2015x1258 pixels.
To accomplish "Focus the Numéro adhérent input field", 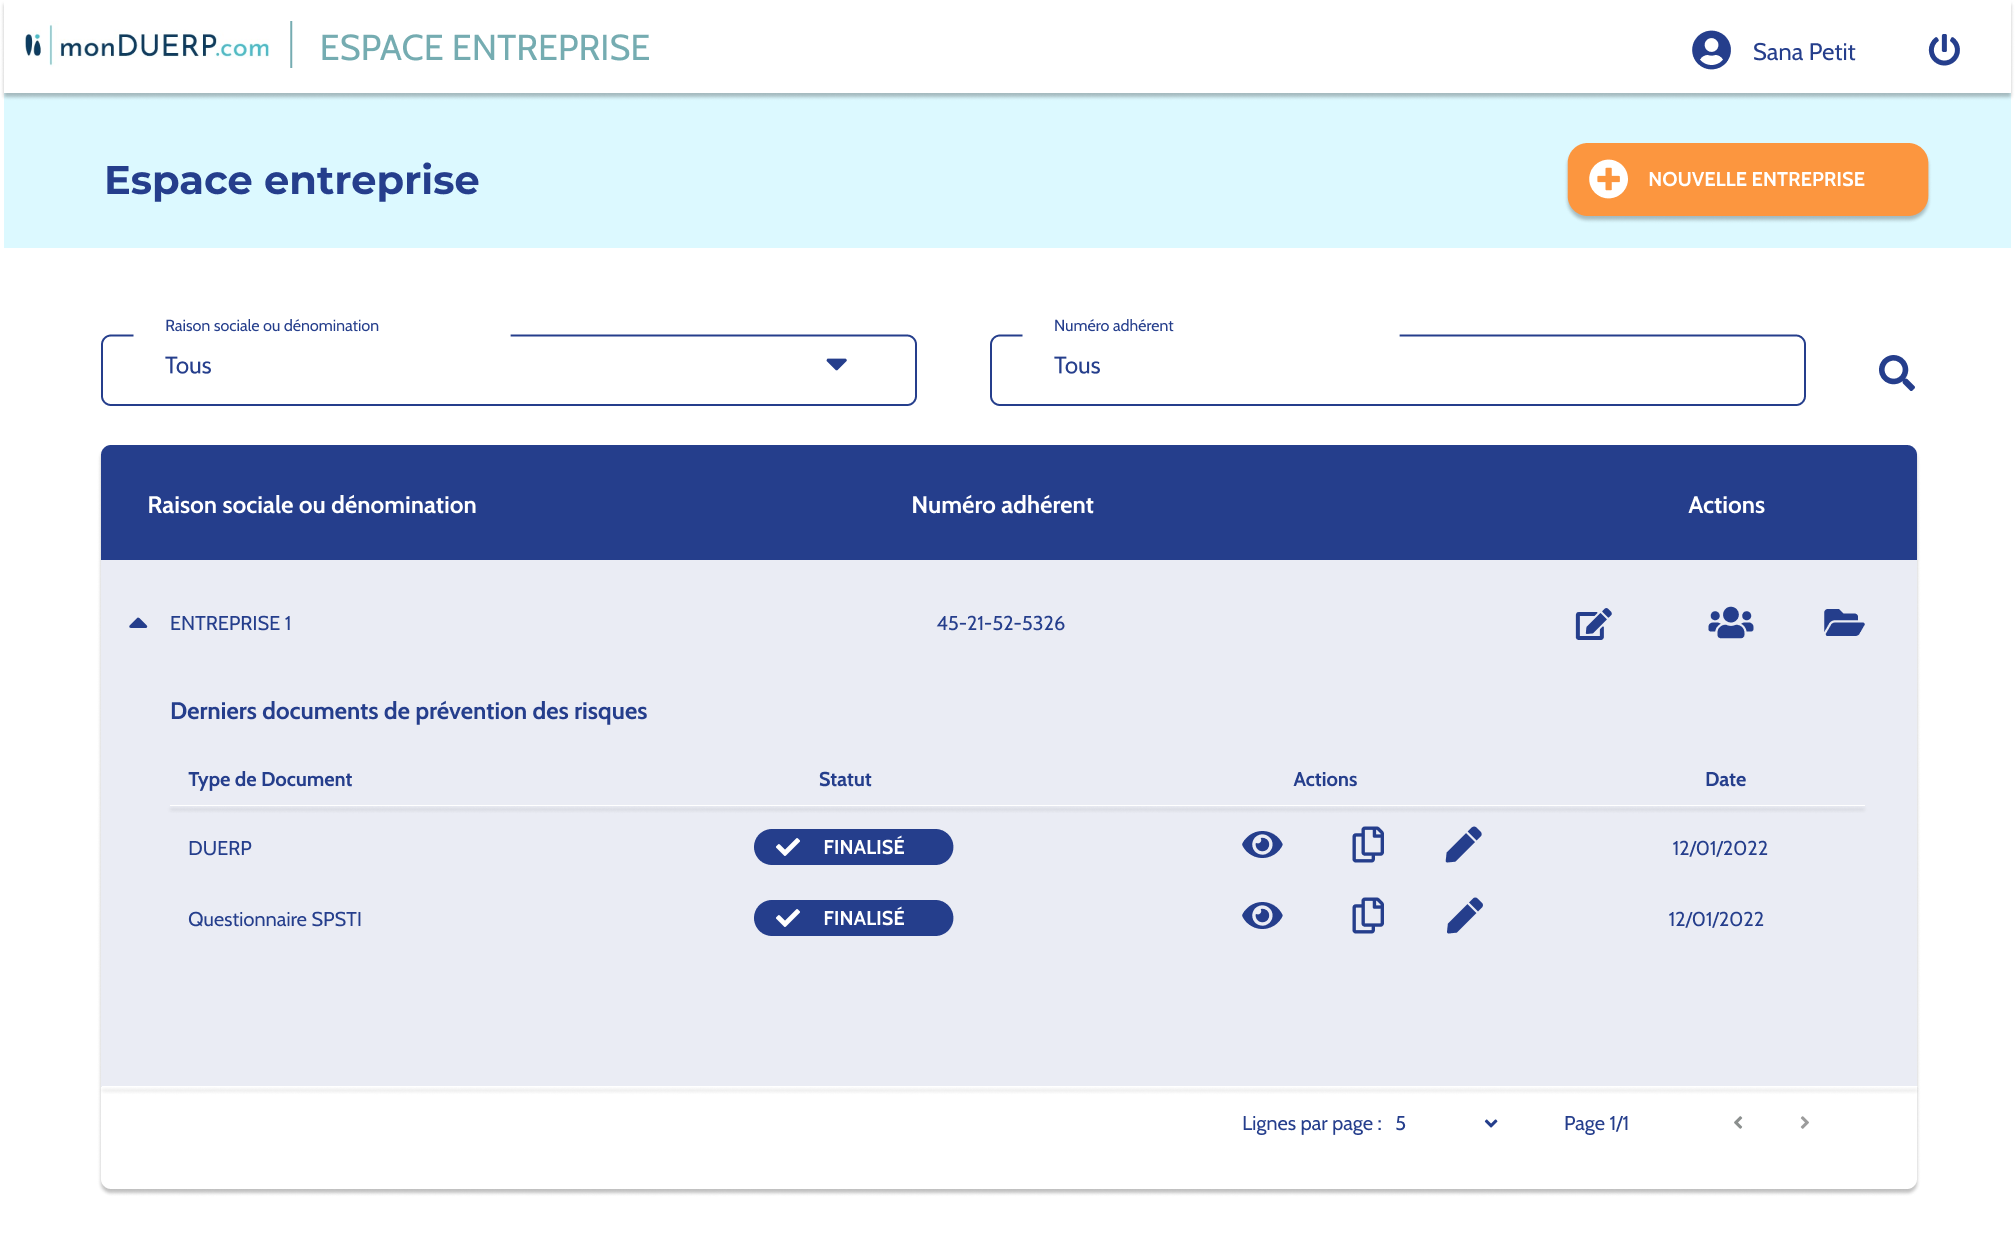I will point(1397,369).
